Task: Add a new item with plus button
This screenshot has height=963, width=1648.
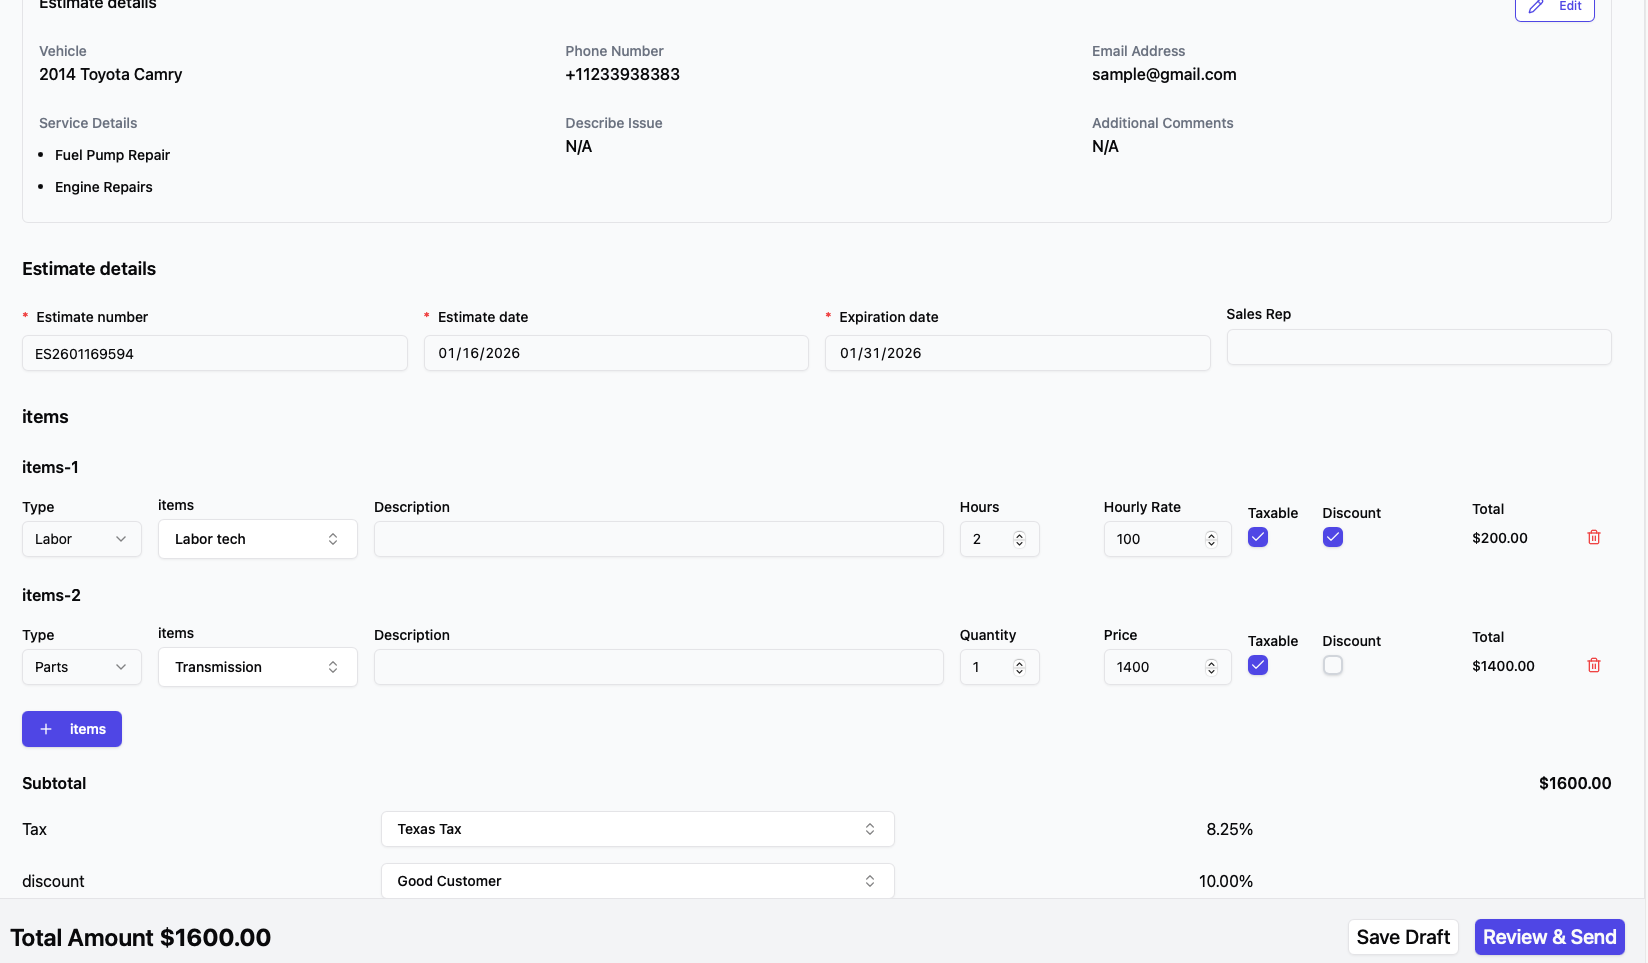Action: point(72,729)
